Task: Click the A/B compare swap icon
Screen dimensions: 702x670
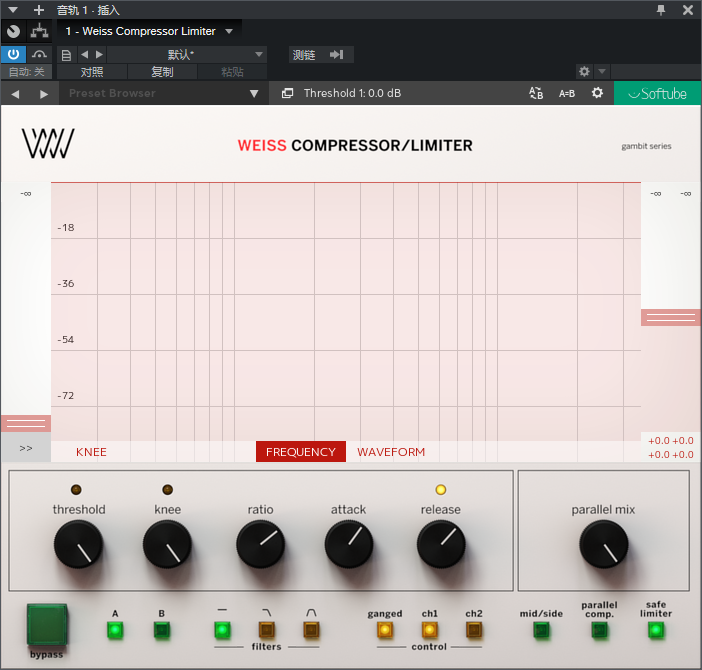Action: (x=536, y=93)
